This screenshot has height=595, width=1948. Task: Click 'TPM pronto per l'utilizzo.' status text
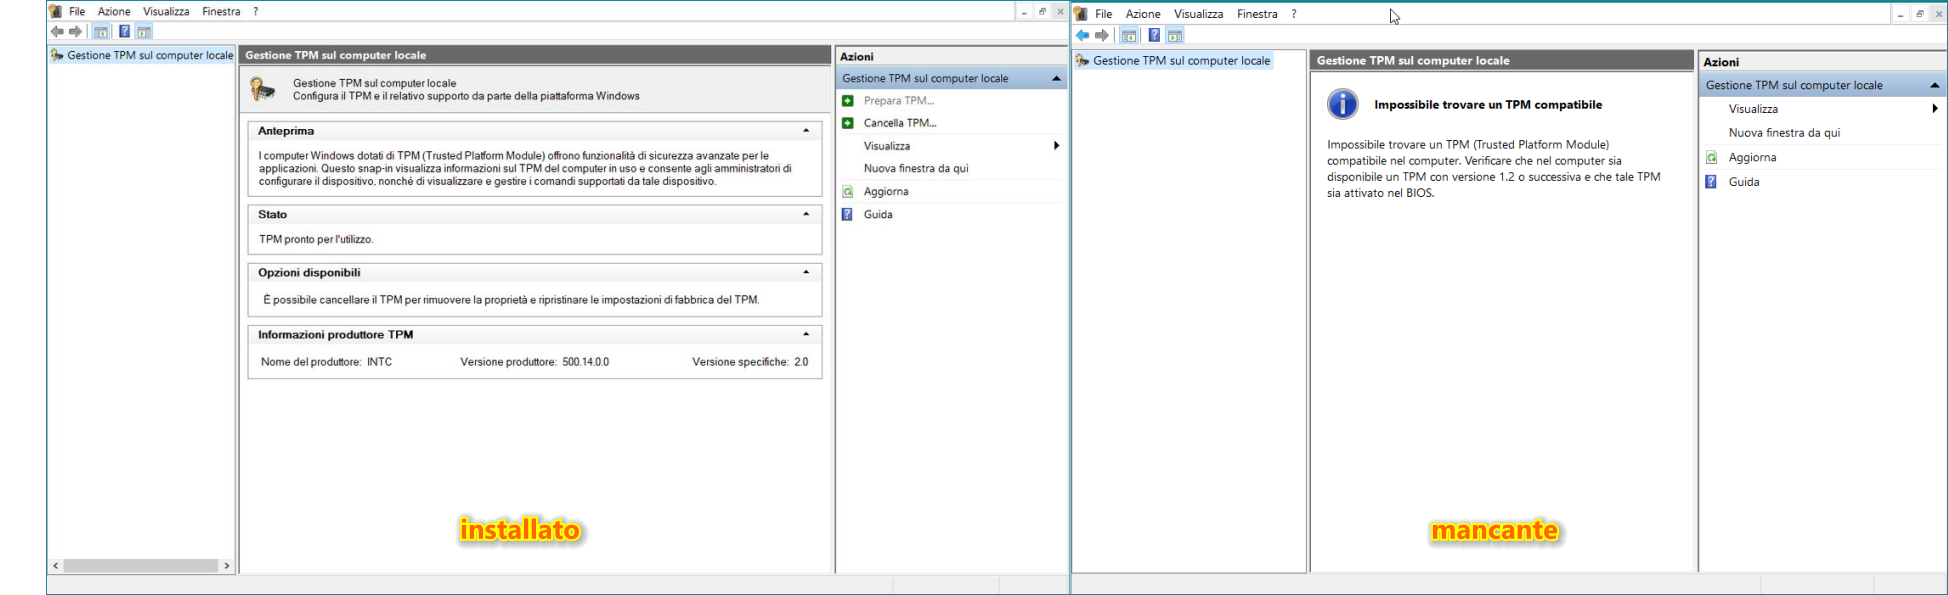(316, 240)
